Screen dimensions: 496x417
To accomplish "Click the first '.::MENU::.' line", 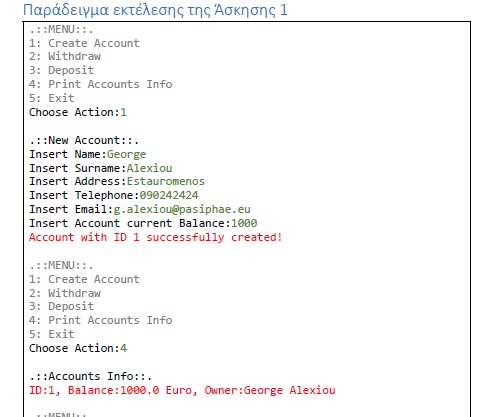I will 61,30.
